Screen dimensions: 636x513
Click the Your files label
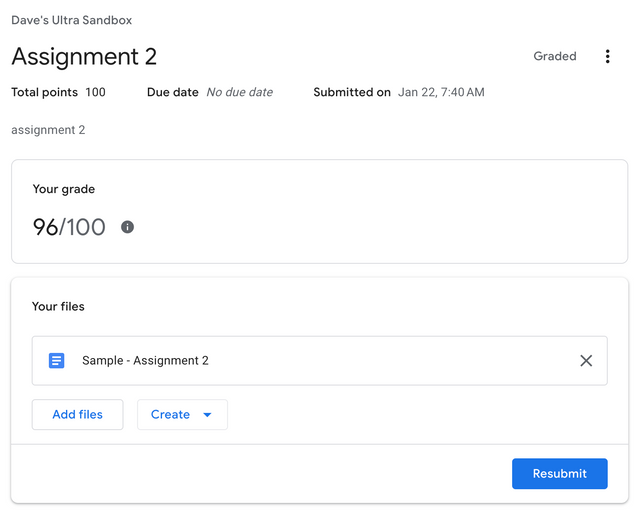pyautogui.click(x=58, y=306)
